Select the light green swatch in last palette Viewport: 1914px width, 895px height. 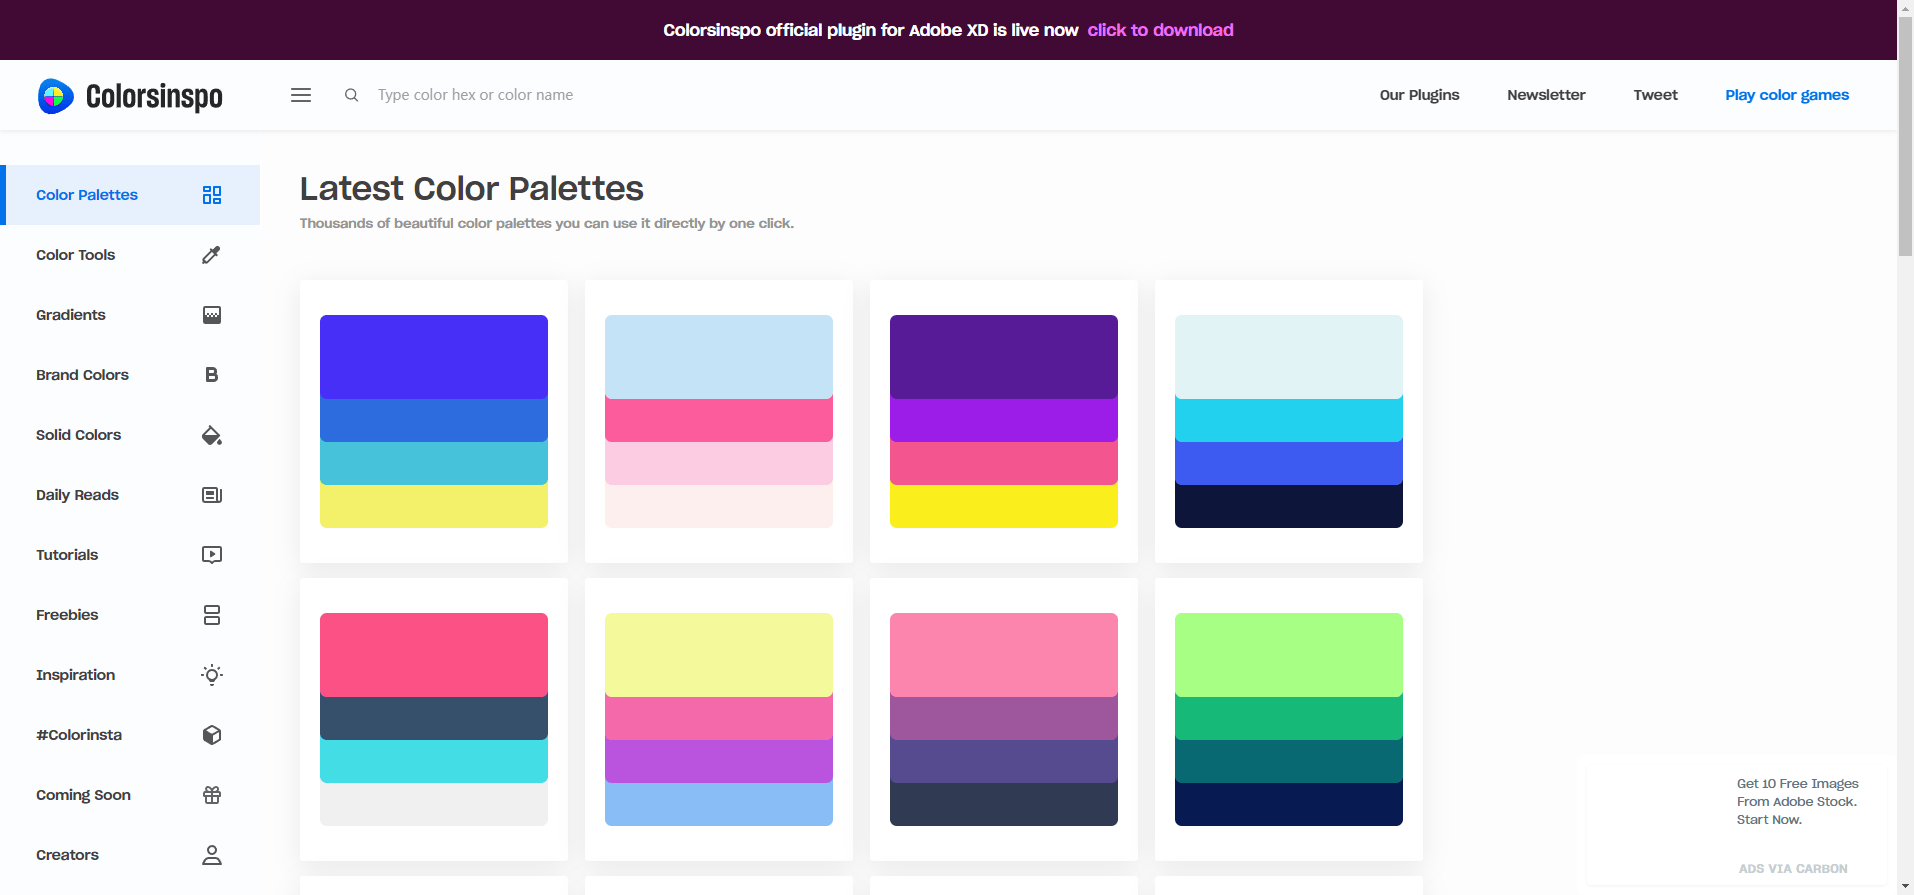pyautogui.click(x=1288, y=654)
